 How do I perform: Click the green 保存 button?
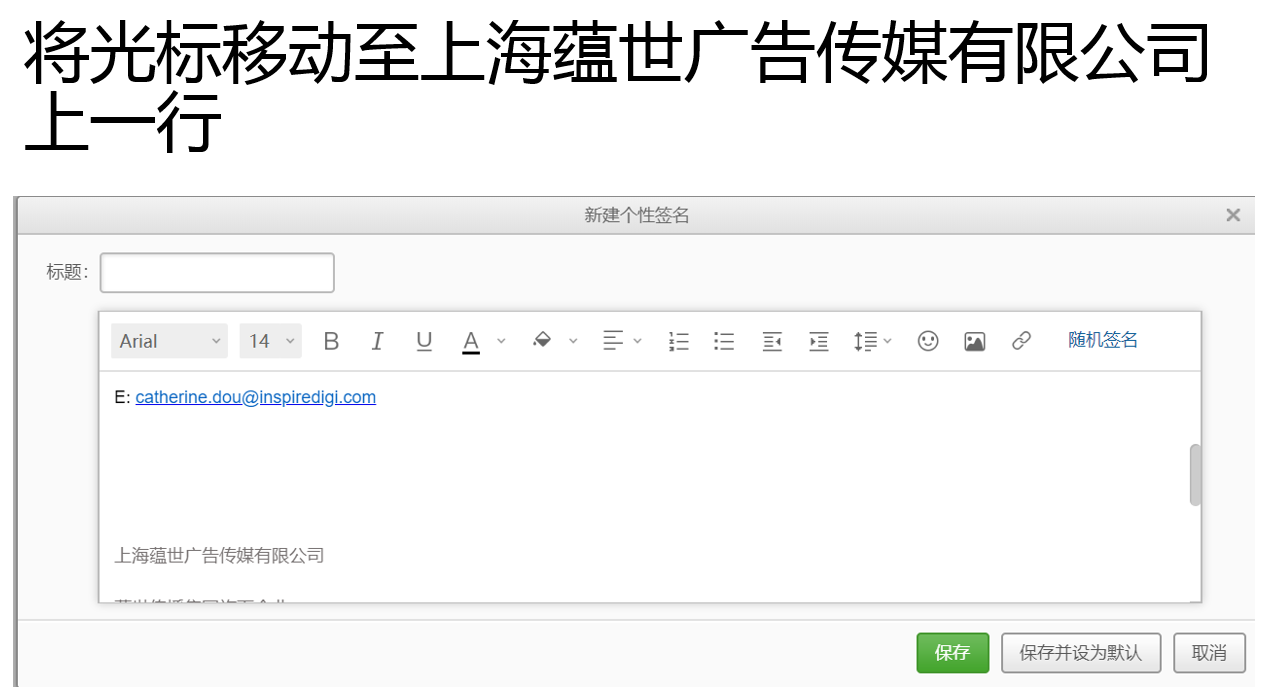coord(953,653)
